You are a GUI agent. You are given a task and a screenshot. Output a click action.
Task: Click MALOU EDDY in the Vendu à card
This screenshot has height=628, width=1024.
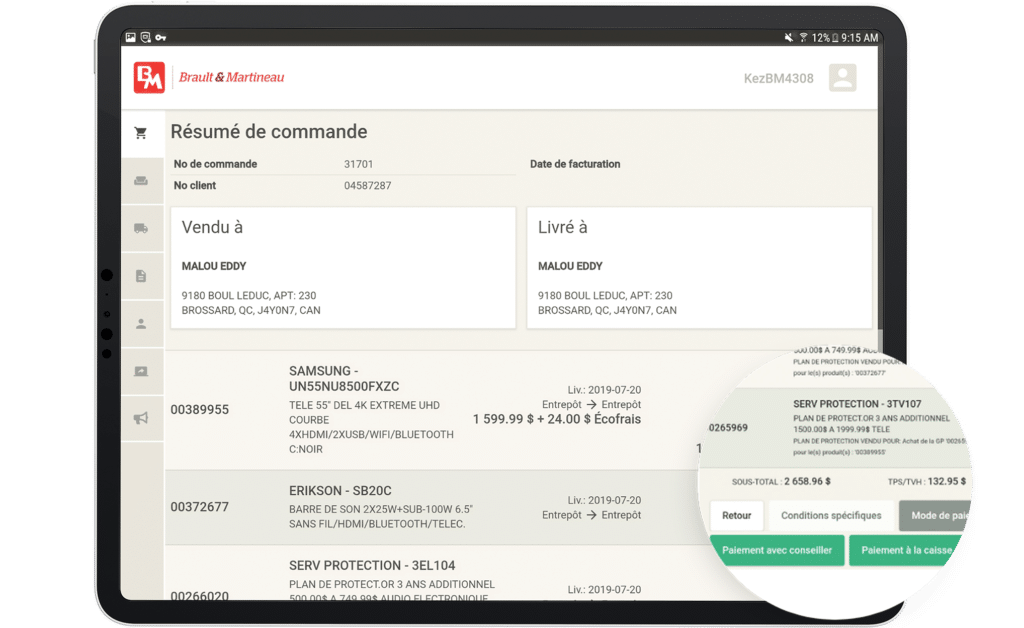[x=214, y=266]
